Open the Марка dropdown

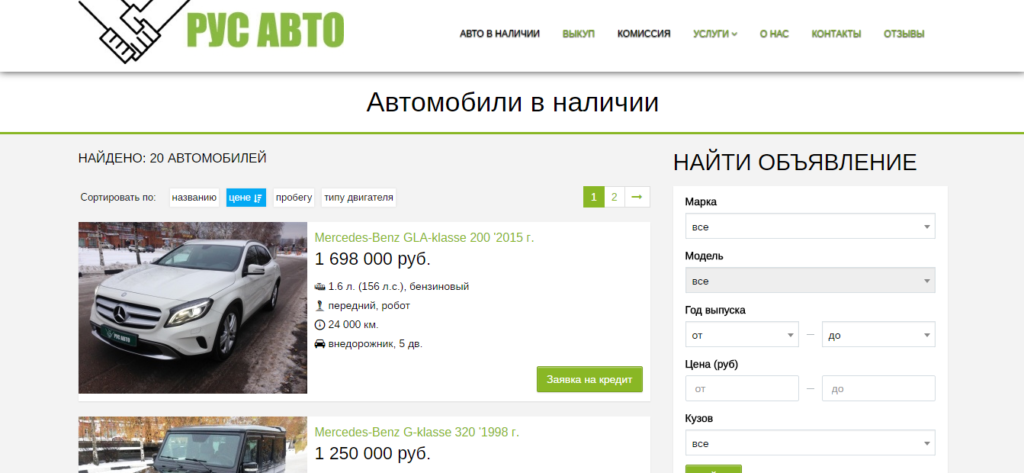(x=810, y=227)
